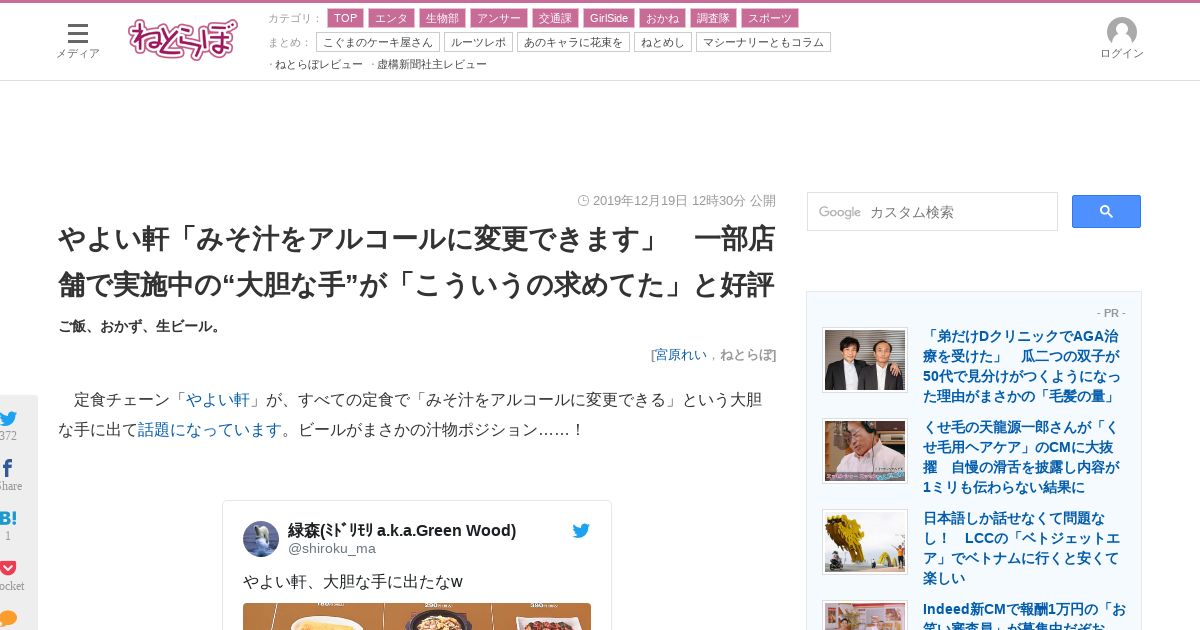The height and width of the screenshot is (630, 1200).
Task: Share article via Twitter sidebar icon
Action: [x=8, y=418]
